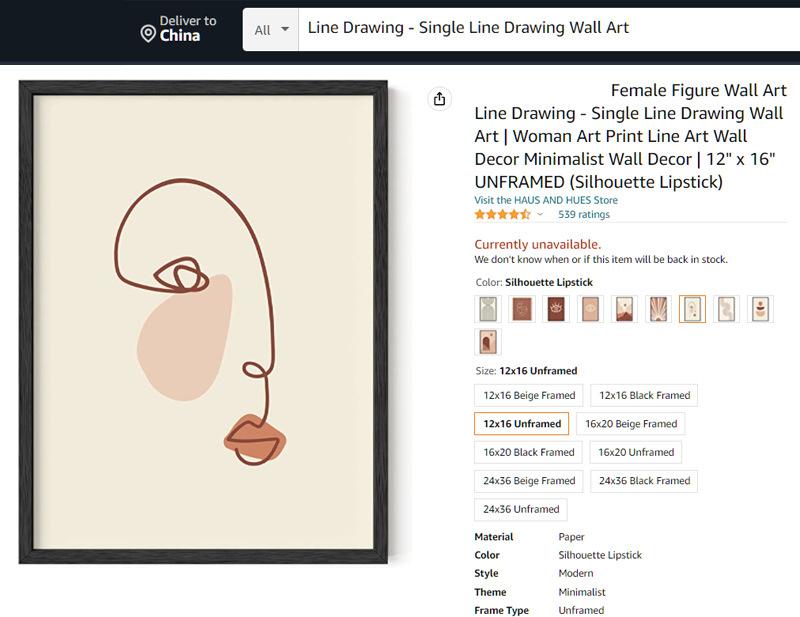Select the second-row arch print swatch

coord(488,342)
